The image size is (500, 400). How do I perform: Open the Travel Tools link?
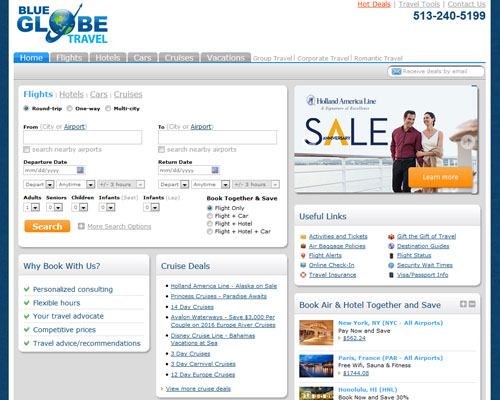coord(419,4)
